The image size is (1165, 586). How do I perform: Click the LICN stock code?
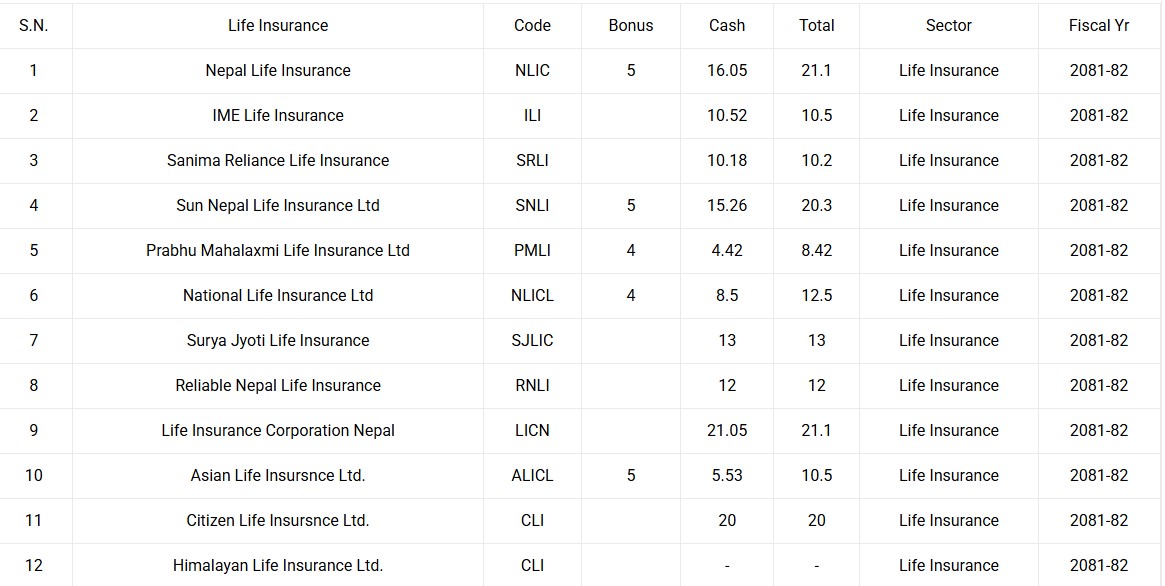click(532, 430)
